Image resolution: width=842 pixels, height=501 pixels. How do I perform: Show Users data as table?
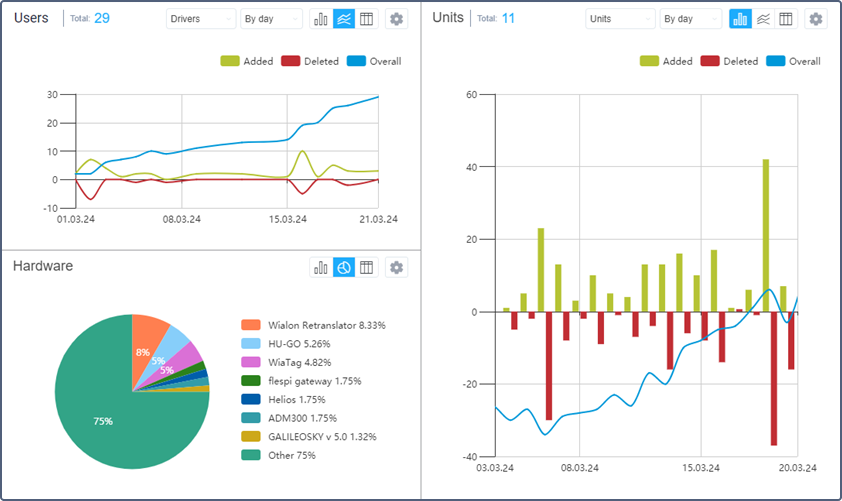pyautogui.click(x=367, y=19)
